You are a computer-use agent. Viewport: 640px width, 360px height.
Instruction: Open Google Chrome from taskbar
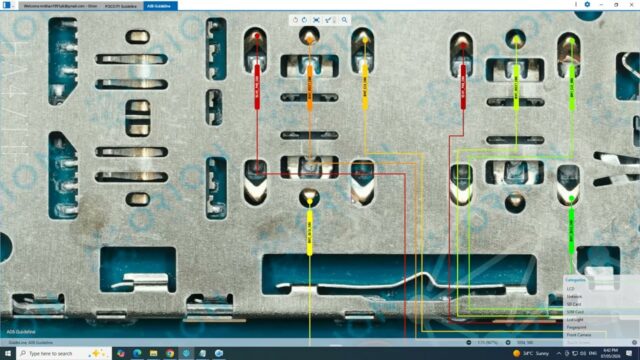[170, 353]
